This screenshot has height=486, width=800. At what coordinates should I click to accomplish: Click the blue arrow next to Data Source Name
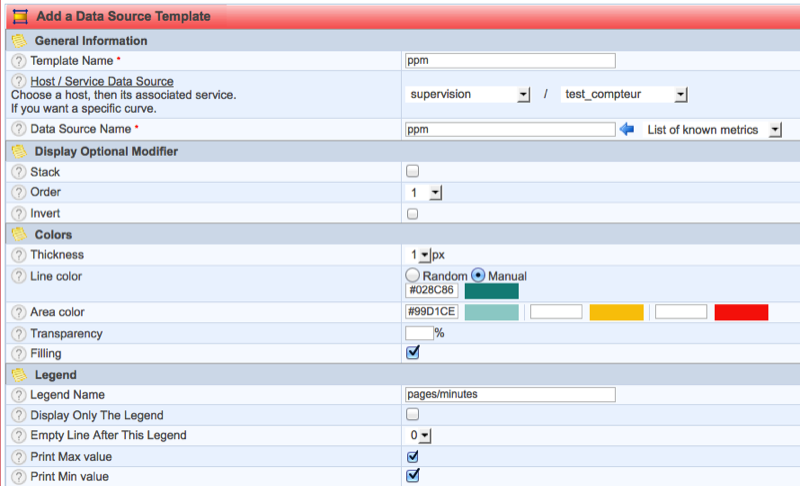pos(627,130)
